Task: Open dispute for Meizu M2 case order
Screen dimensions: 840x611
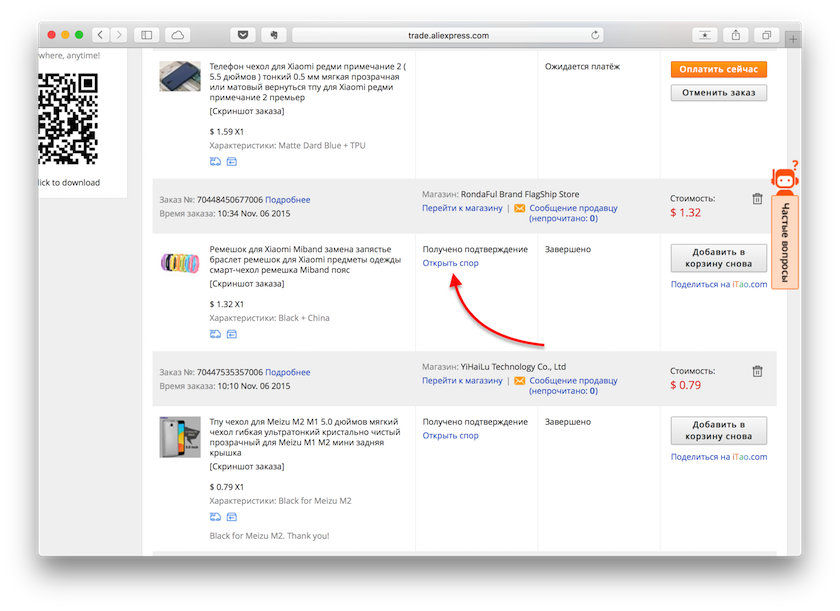Action: point(451,435)
